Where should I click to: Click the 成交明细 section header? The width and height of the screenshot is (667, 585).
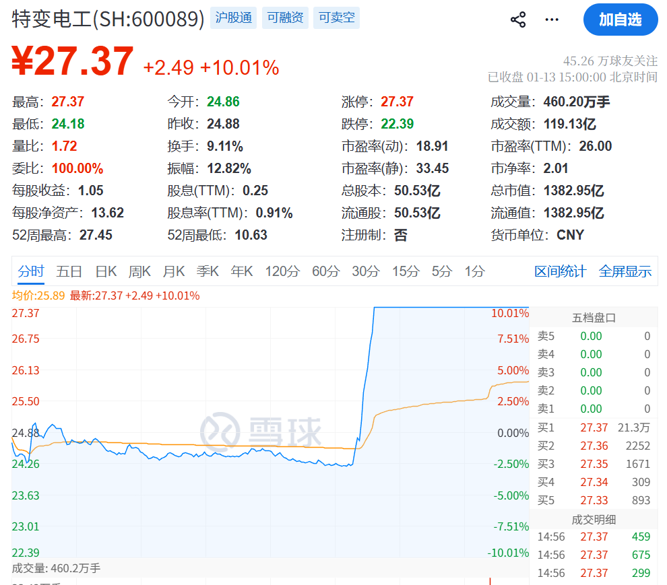tap(594, 520)
